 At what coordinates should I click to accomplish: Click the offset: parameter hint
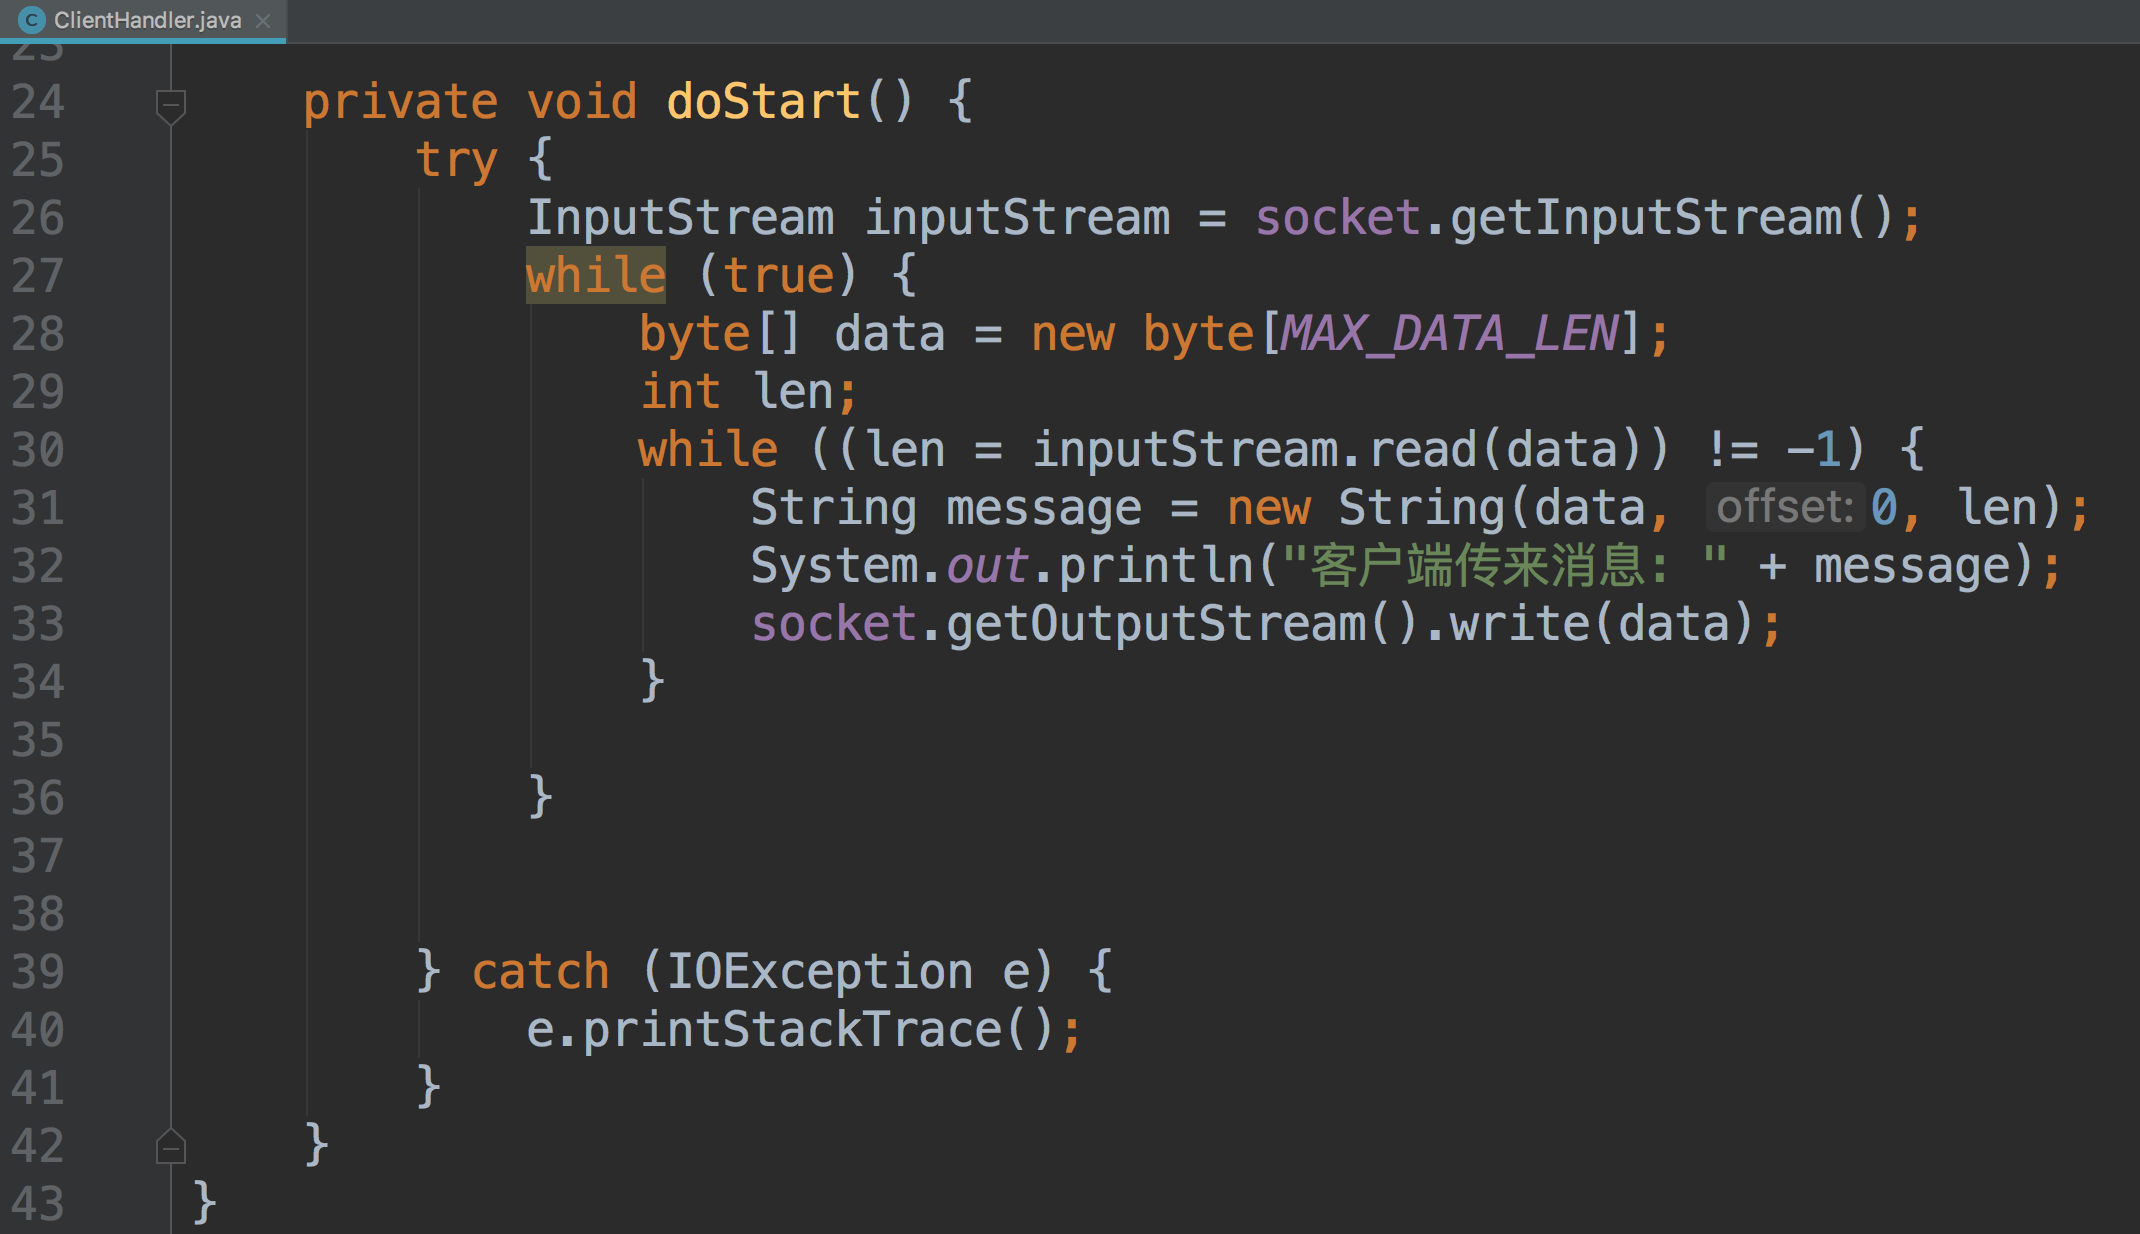[x=1785, y=507]
